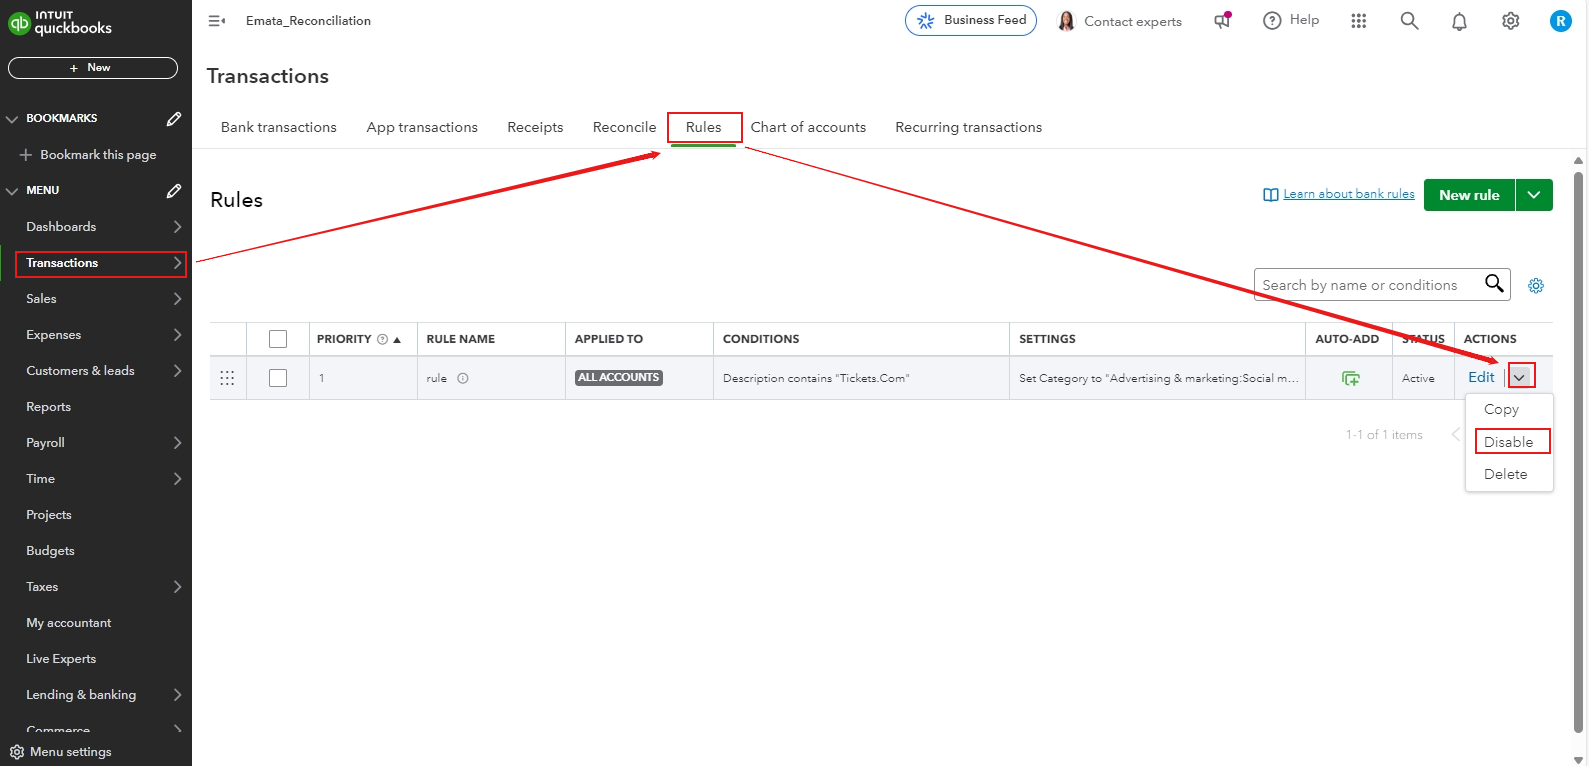Click the Business Feed sparkle icon
This screenshot has width=1589, height=766.
pyautogui.click(x=926, y=20)
